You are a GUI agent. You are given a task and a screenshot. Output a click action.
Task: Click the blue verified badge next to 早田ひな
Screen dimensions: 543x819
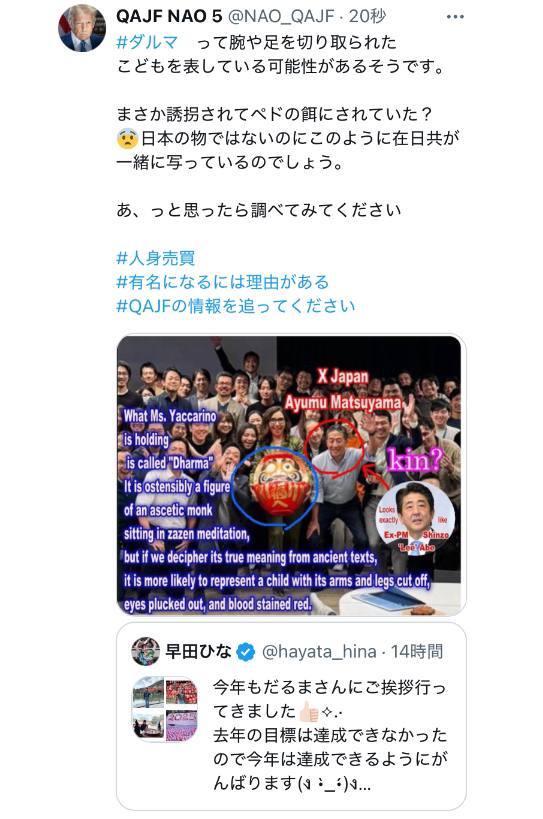pos(246,651)
